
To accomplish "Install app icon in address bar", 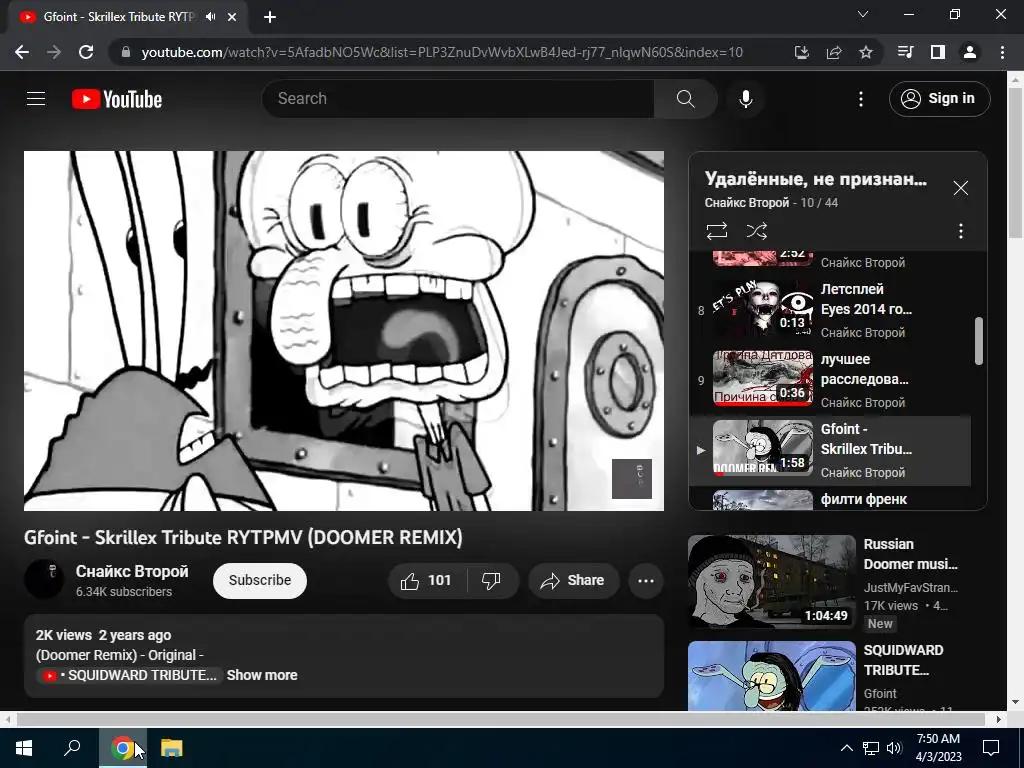I will 802,52.
